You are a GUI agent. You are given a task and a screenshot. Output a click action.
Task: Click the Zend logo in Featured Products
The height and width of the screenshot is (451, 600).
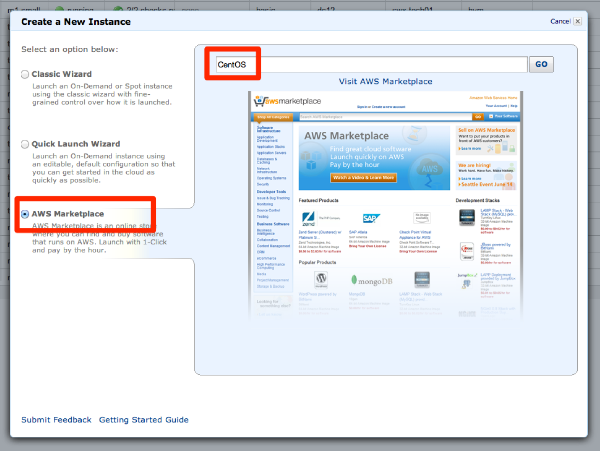[x=308, y=219]
